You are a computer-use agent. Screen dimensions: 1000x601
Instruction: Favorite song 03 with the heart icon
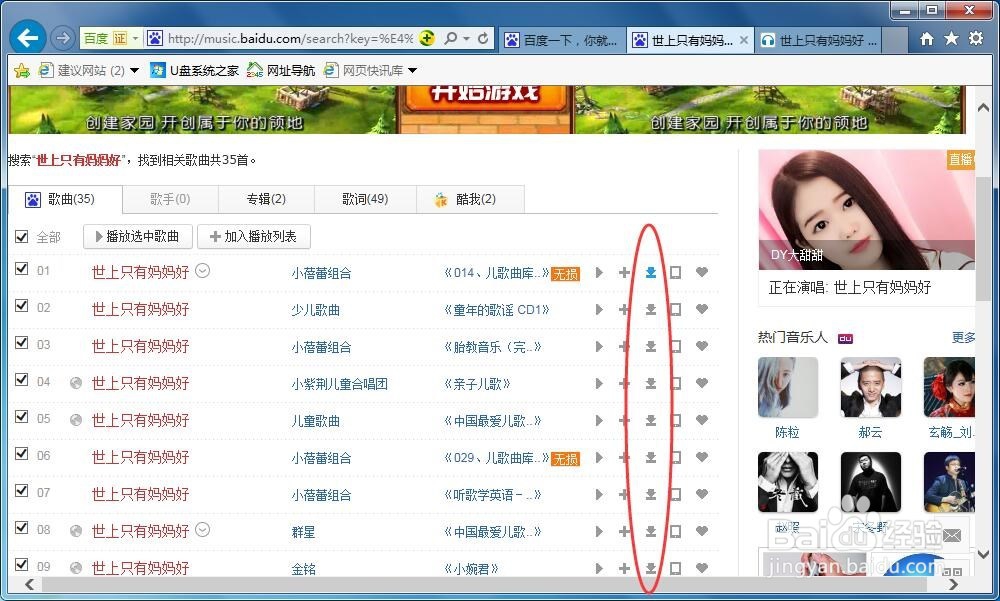point(702,346)
